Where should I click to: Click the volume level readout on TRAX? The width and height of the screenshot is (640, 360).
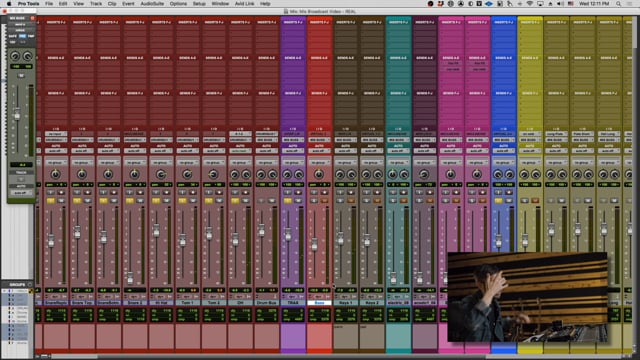tap(288, 290)
